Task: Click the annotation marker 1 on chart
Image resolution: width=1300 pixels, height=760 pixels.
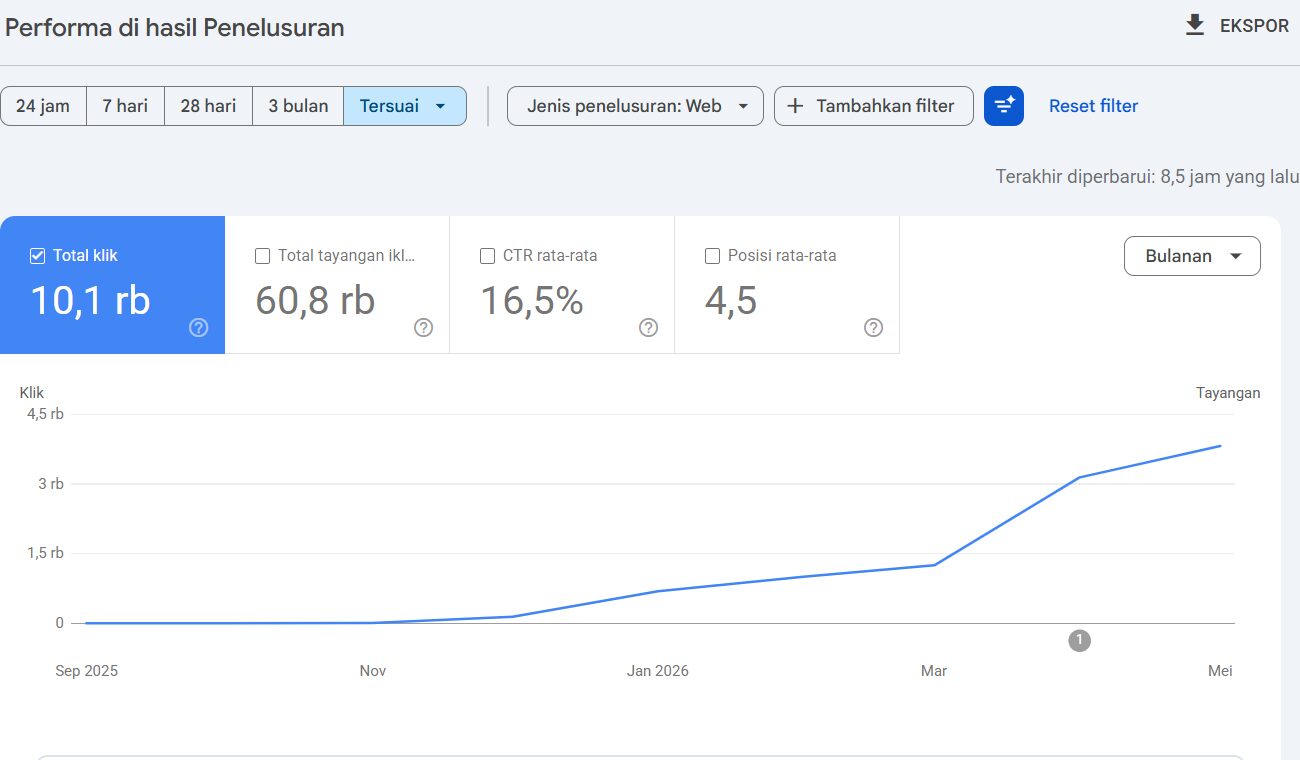Action: [1079, 641]
